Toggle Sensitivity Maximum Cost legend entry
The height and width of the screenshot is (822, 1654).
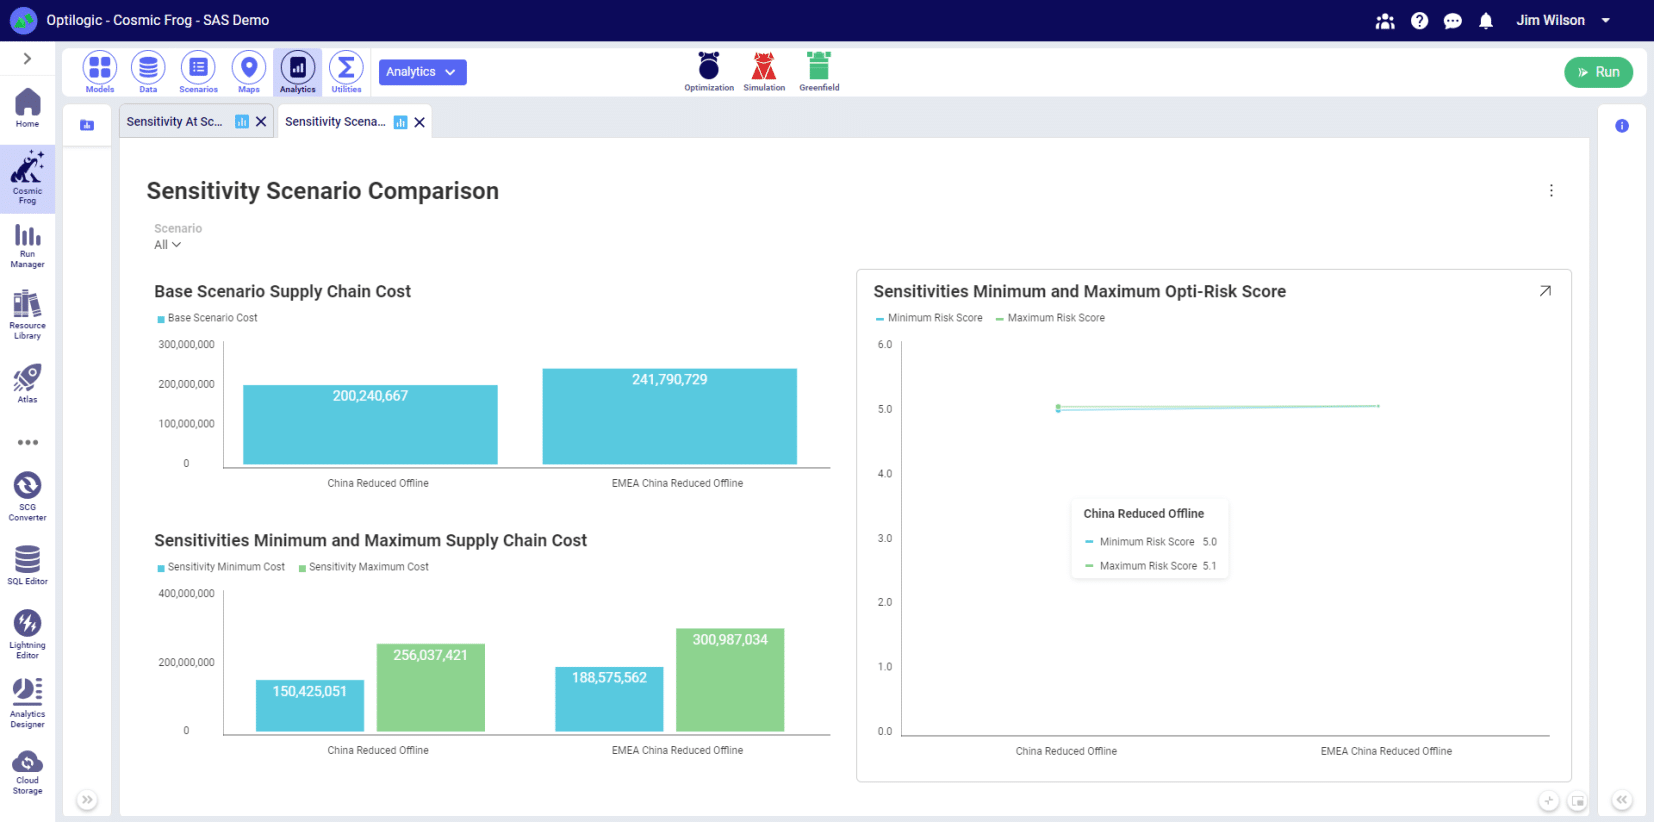coord(364,567)
